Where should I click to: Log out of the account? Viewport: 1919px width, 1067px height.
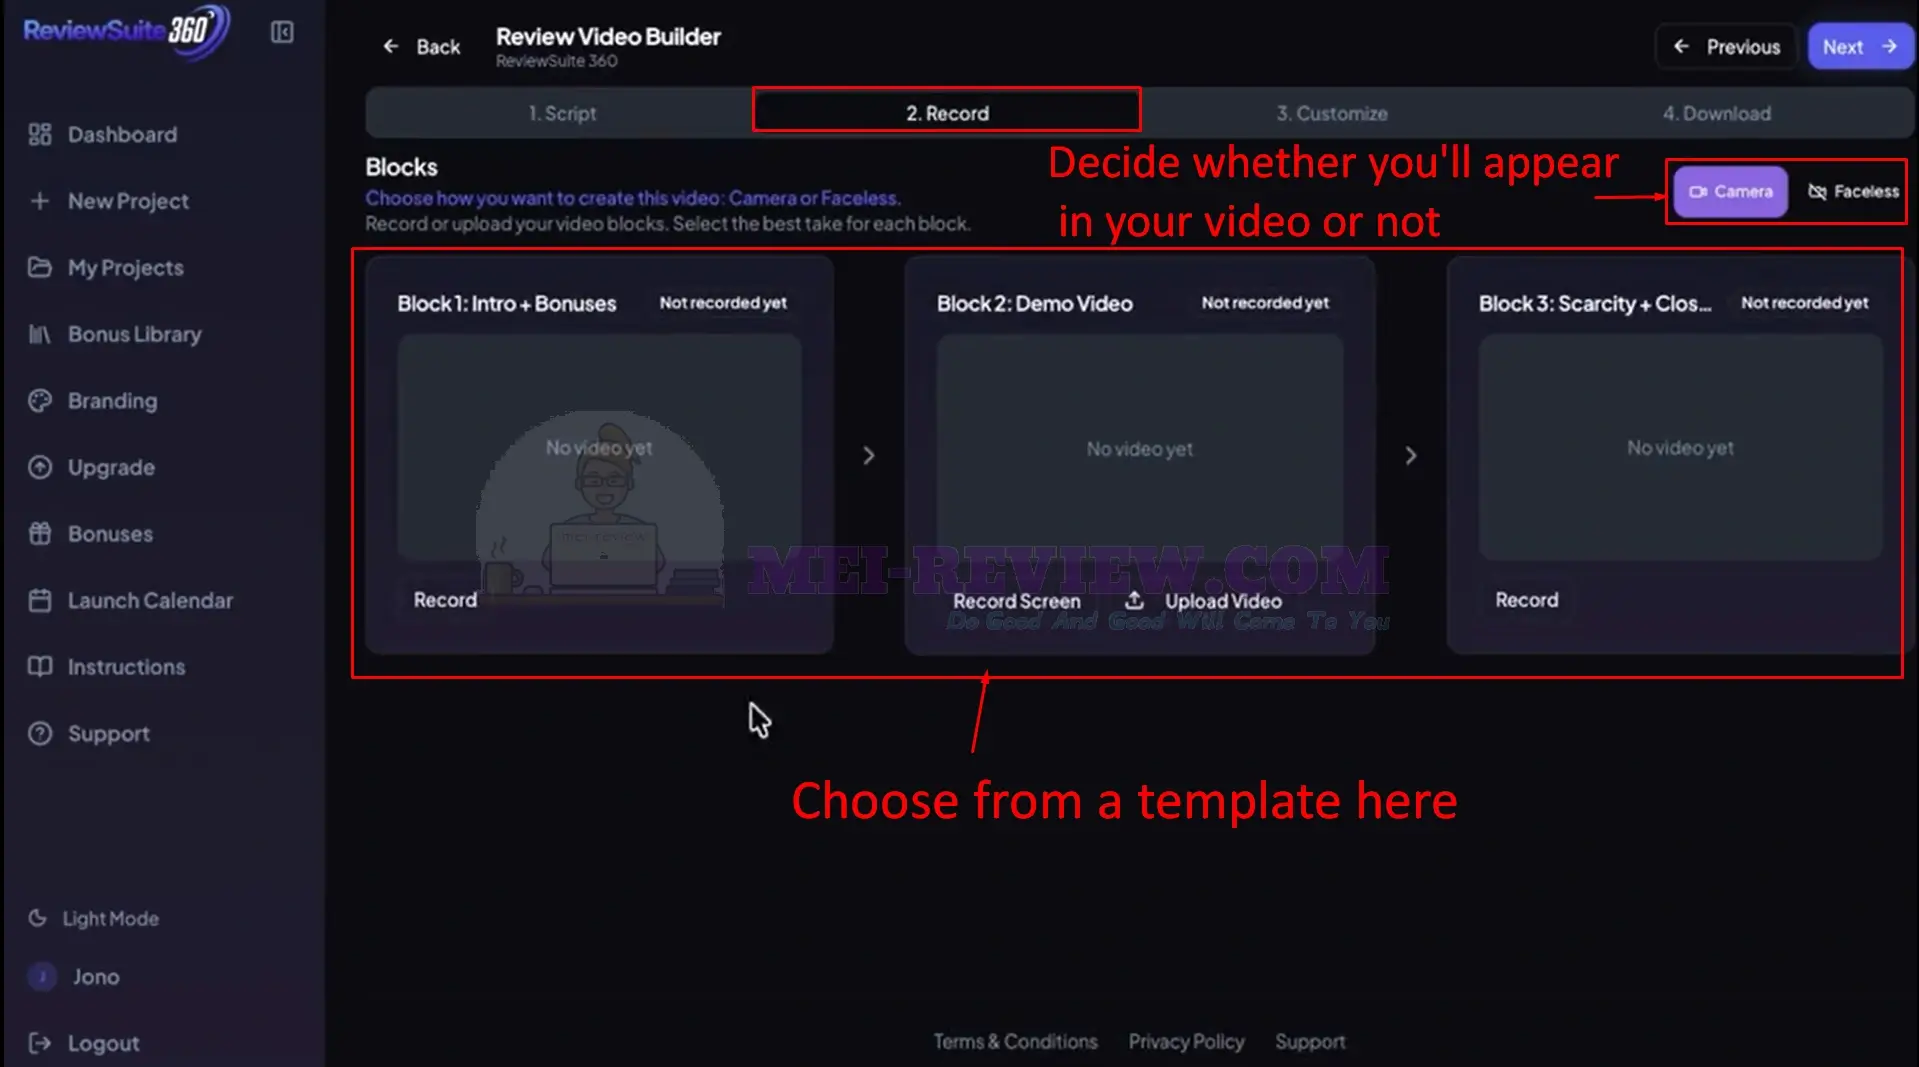click(x=84, y=1043)
